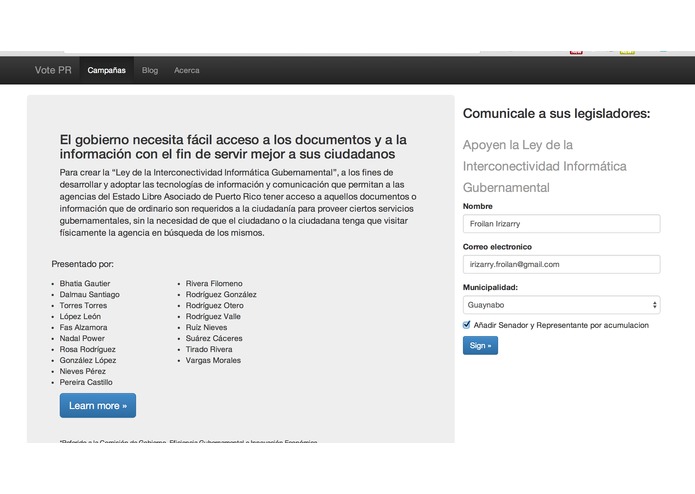
Task: Select the Rodríguez Valle list entry
Action: [x=213, y=316]
